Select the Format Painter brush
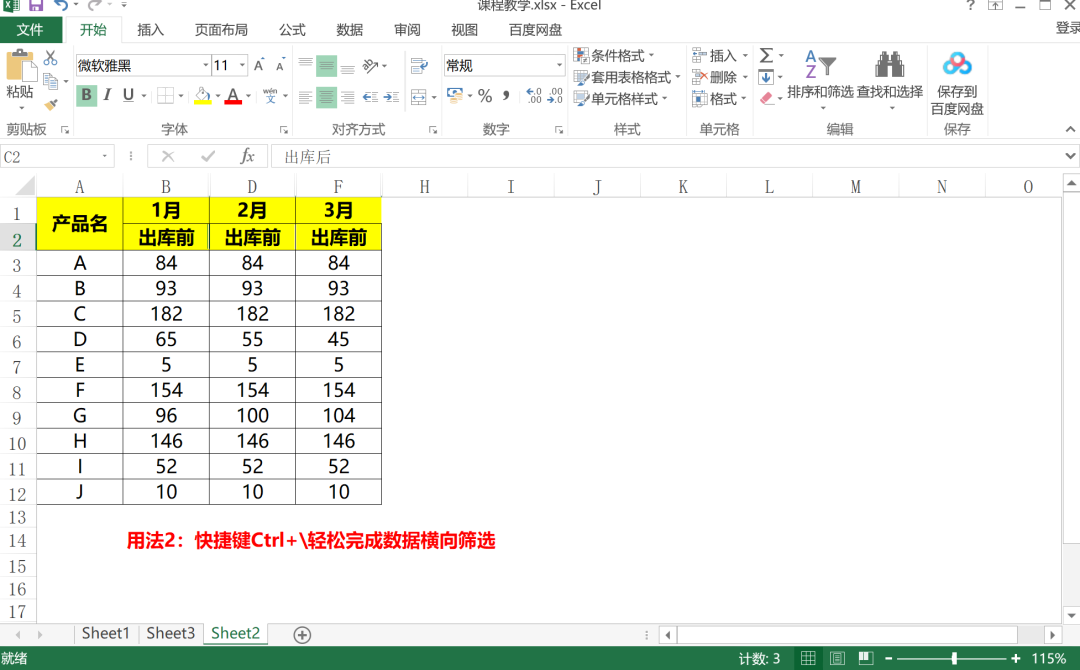Screen dimensions: 1080x670 (50, 104)
